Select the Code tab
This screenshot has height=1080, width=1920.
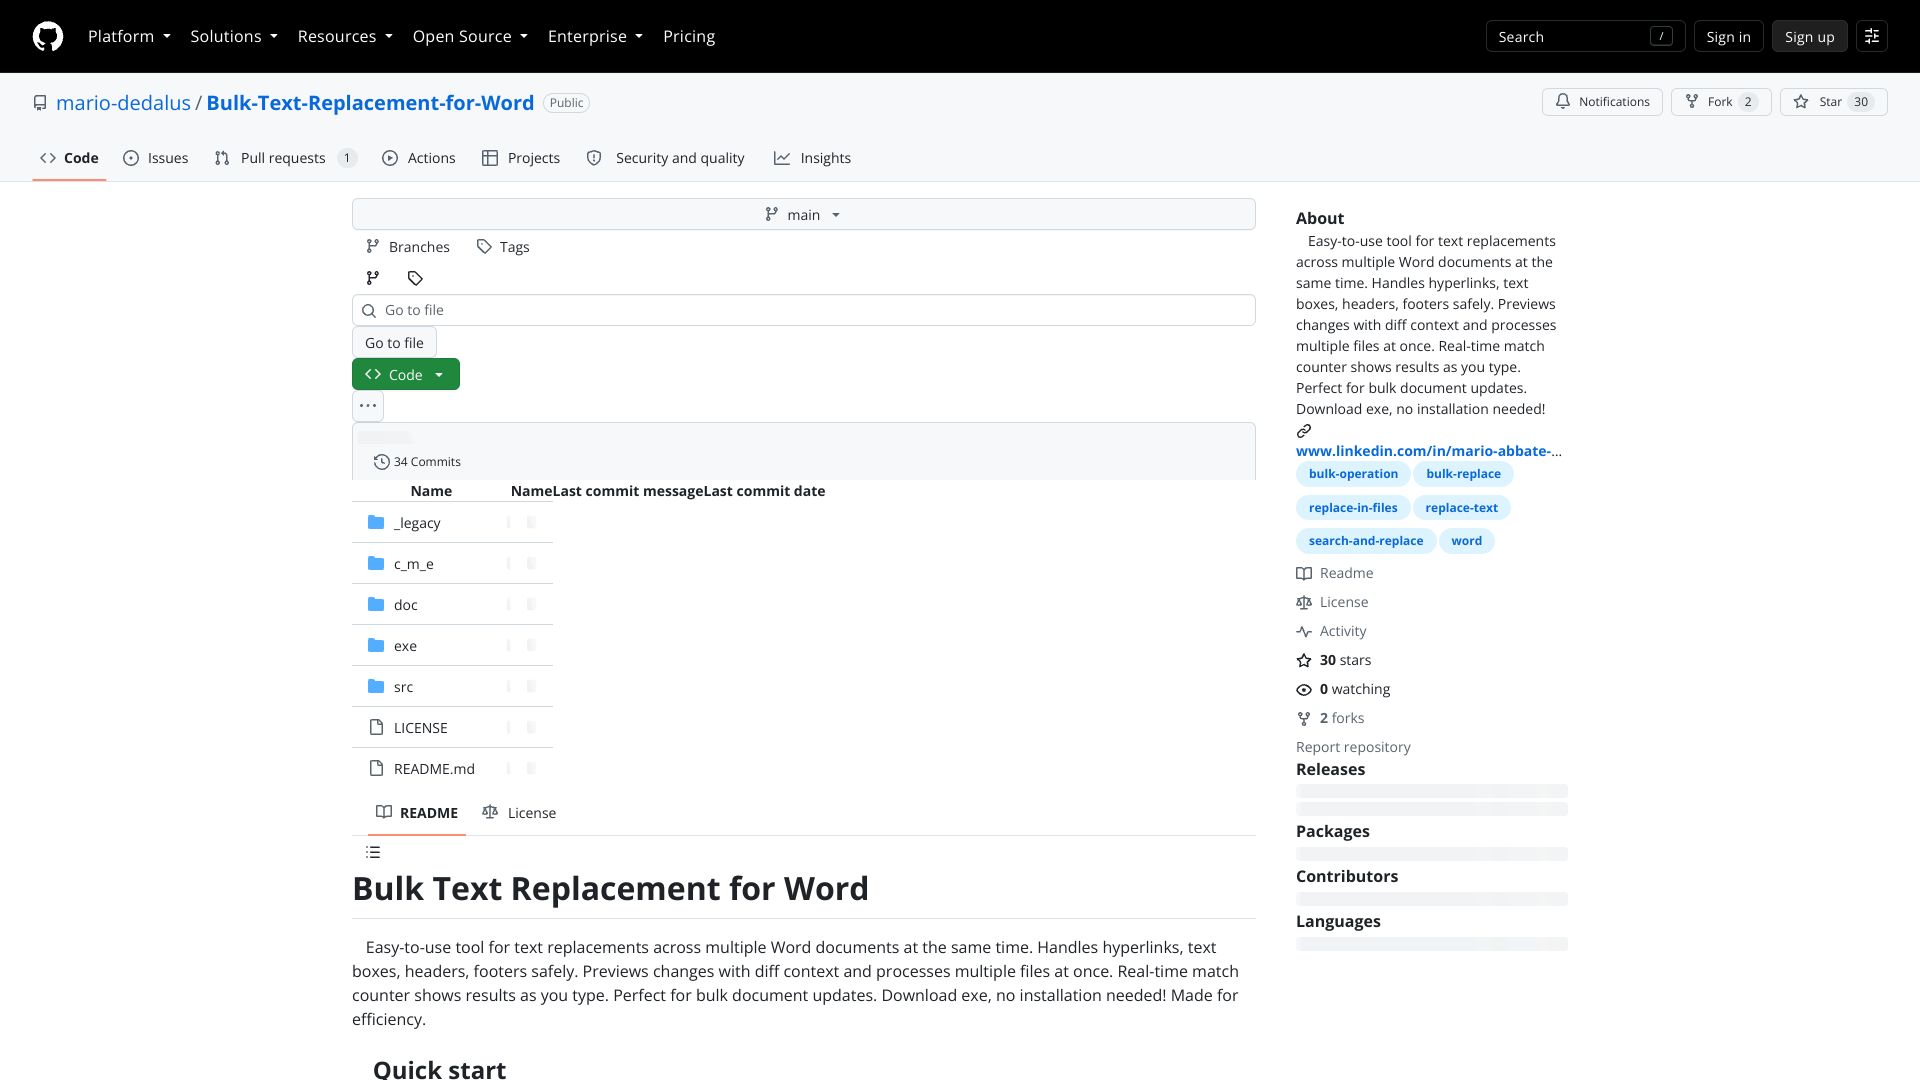pyautogui.click(x=69, y=158)
